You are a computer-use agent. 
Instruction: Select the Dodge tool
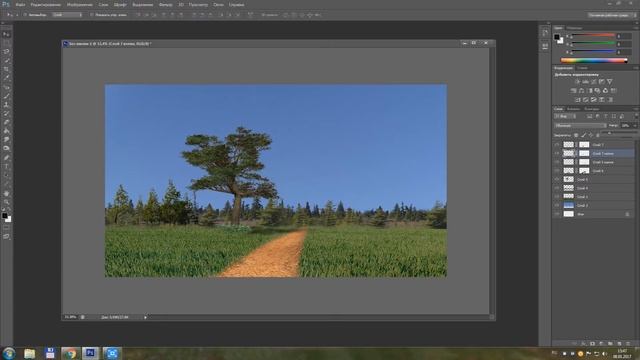point(7,148)
